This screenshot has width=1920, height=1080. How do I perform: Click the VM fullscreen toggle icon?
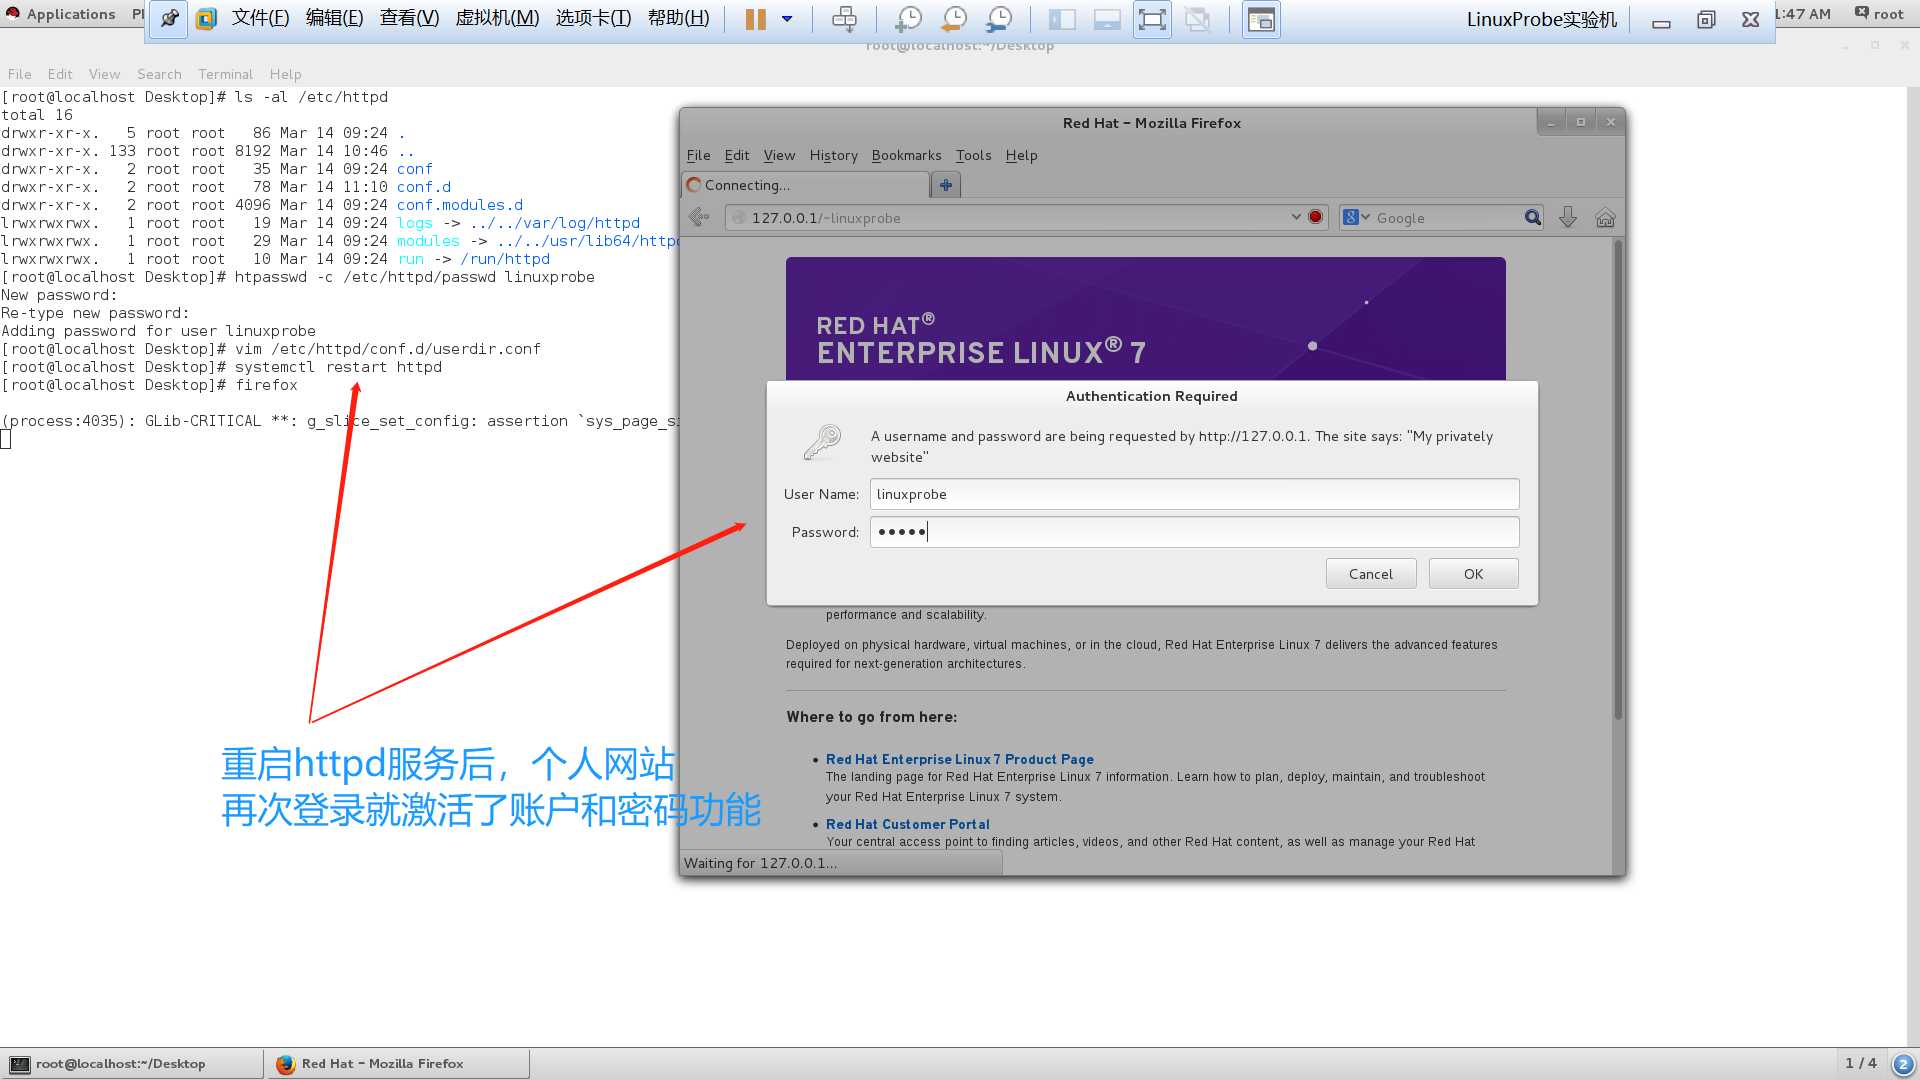pos(1151,18)
